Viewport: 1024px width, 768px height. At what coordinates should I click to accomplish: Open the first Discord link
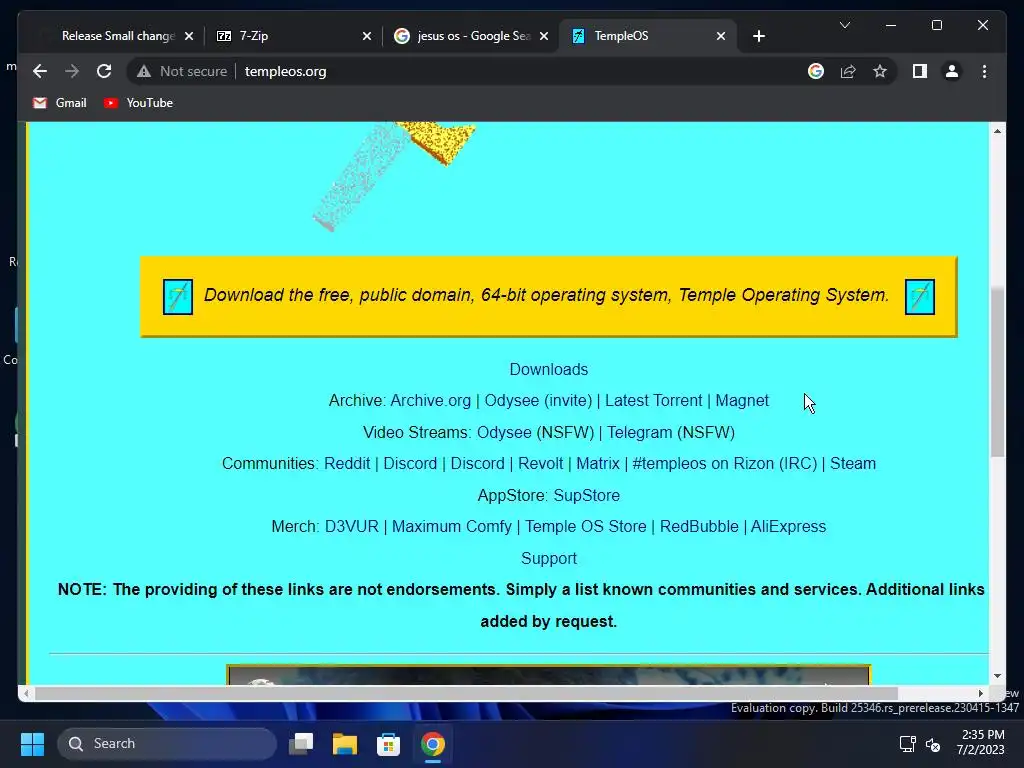[x=410, y=463]
